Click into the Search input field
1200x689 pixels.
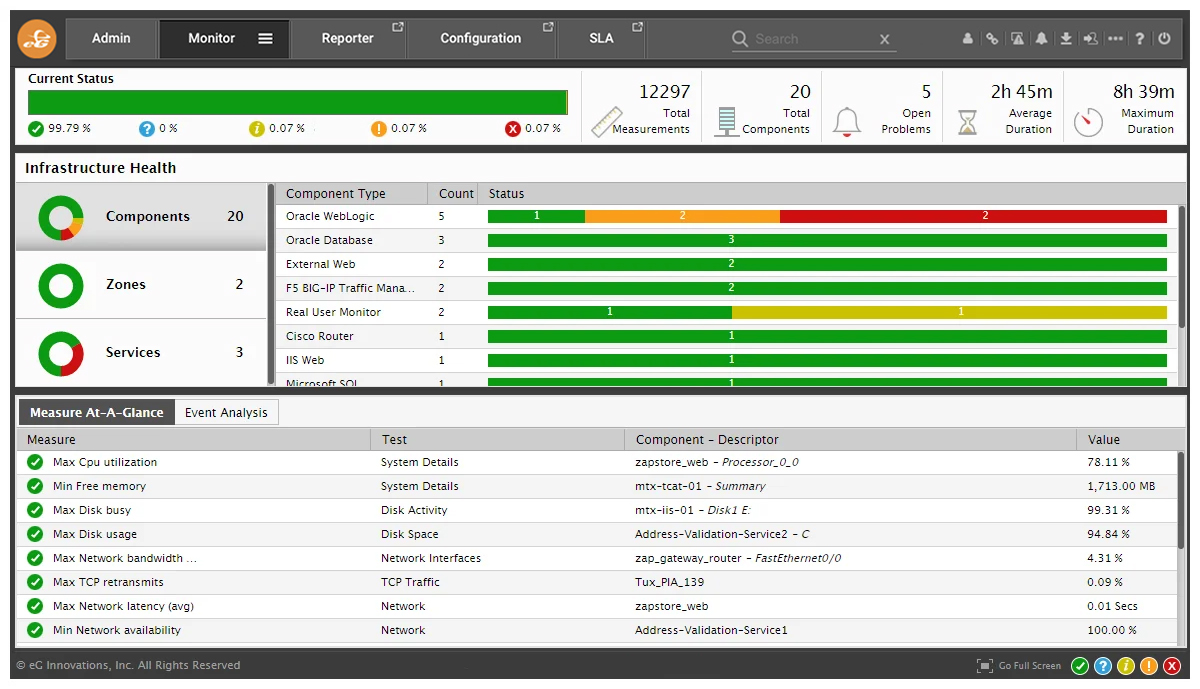812,39
